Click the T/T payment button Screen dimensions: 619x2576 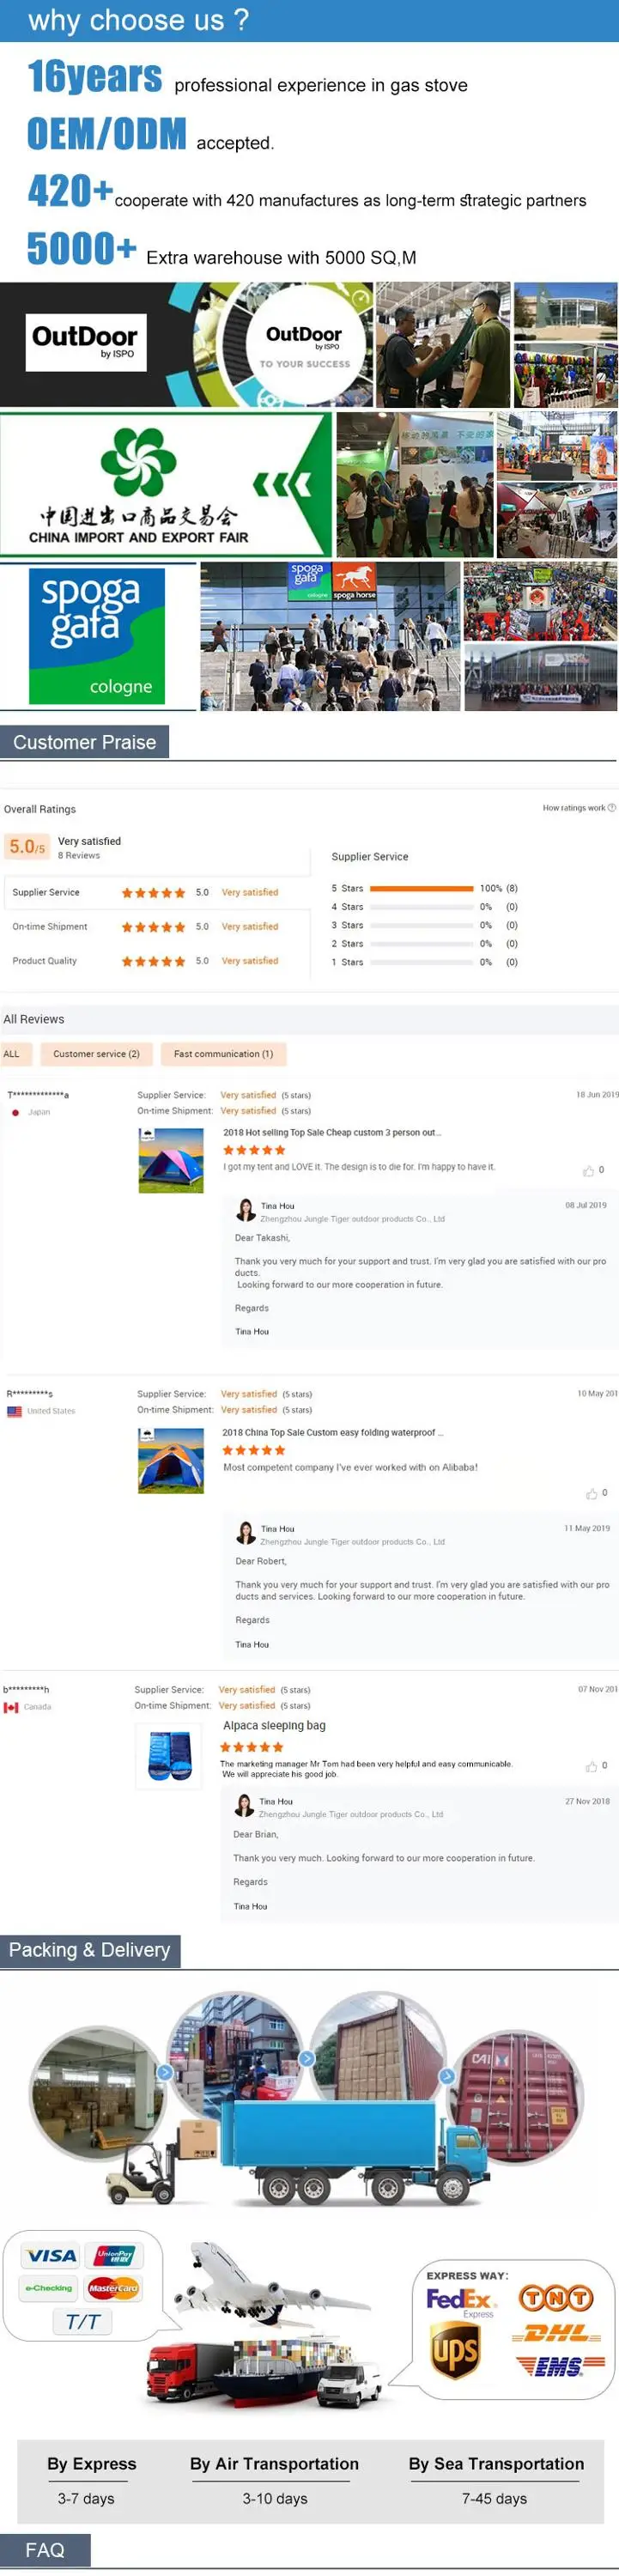[82, 2322]
